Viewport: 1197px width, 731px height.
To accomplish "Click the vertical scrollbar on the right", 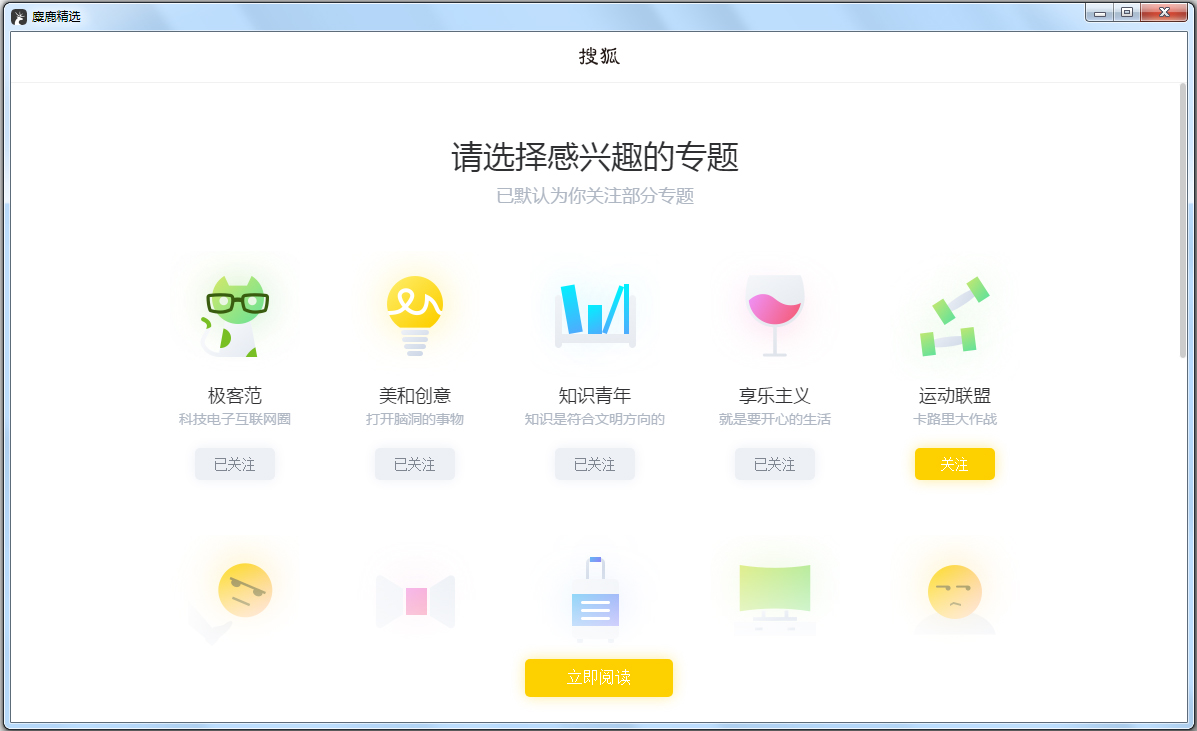I will click(1182, 221).
